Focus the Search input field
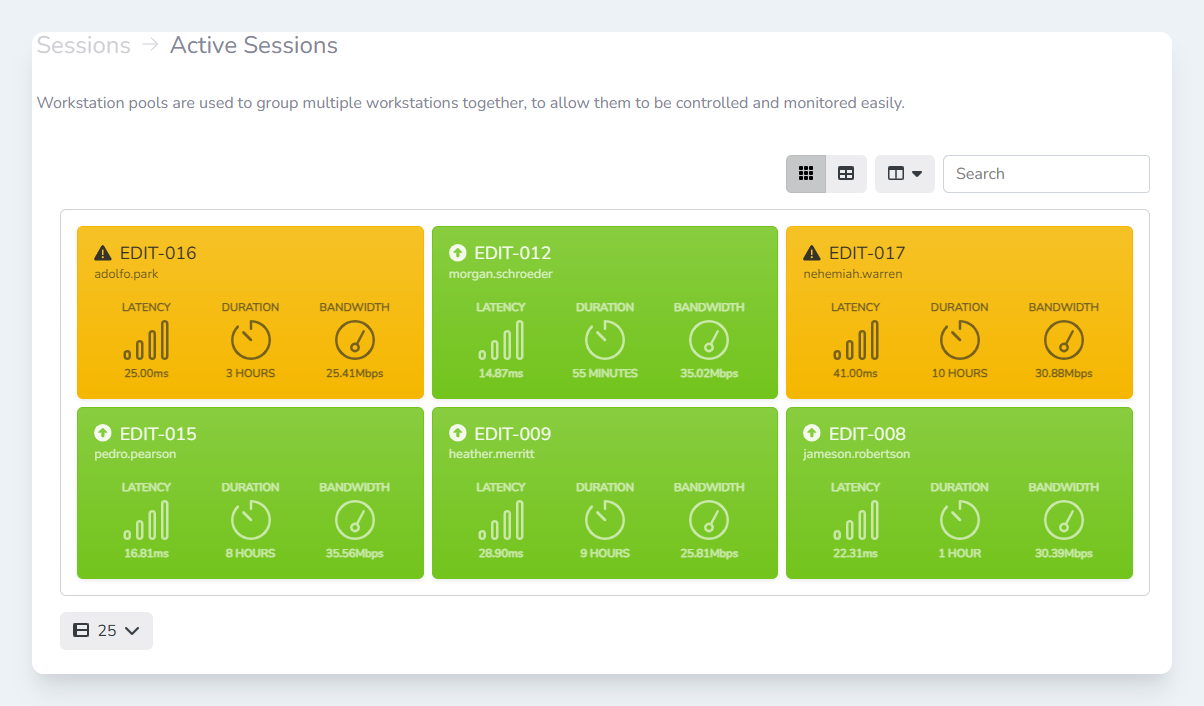 click(1045, 174)
